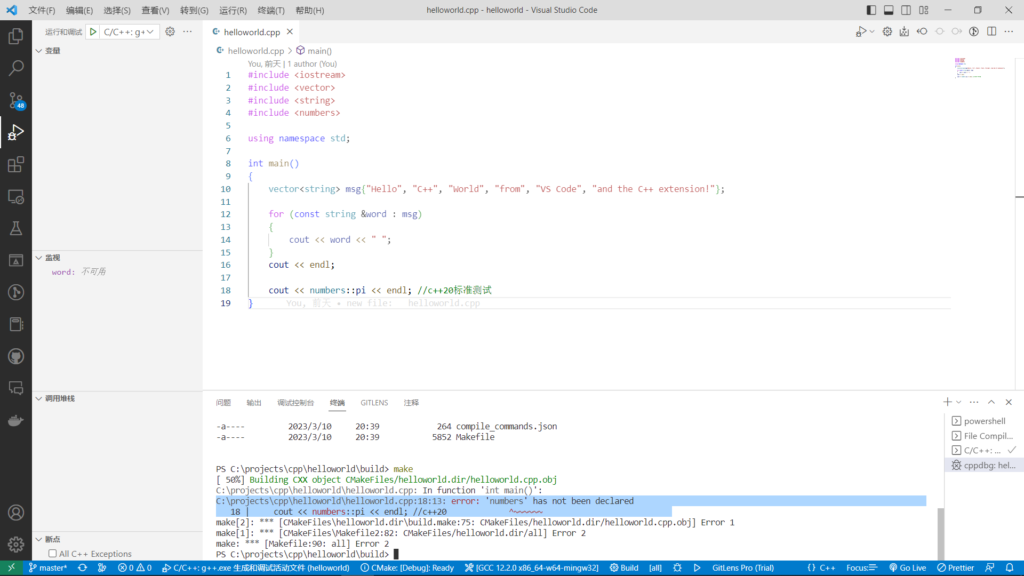Click the Build button in status bar
1024x576 pixels.
623,567
